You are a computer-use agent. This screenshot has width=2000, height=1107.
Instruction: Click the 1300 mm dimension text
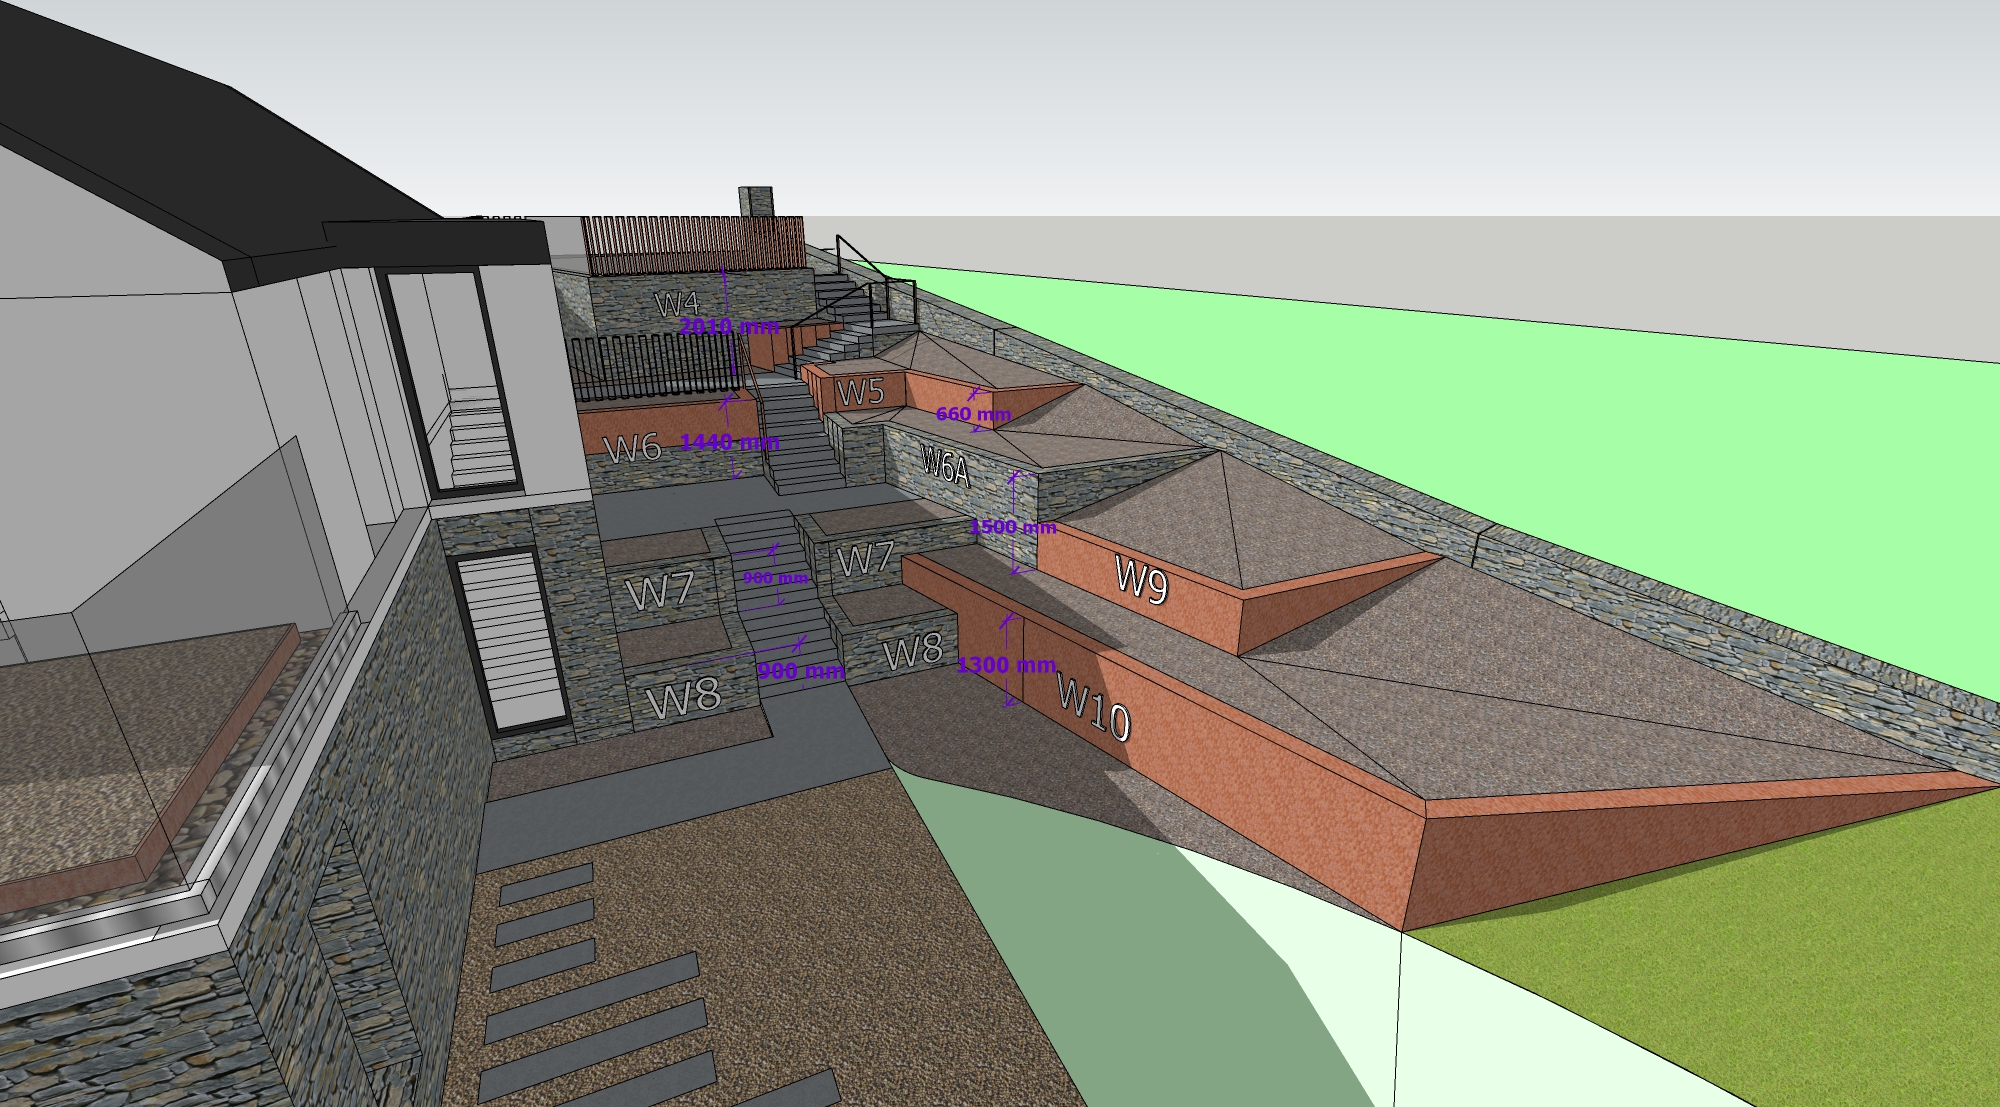[1006, 665]
